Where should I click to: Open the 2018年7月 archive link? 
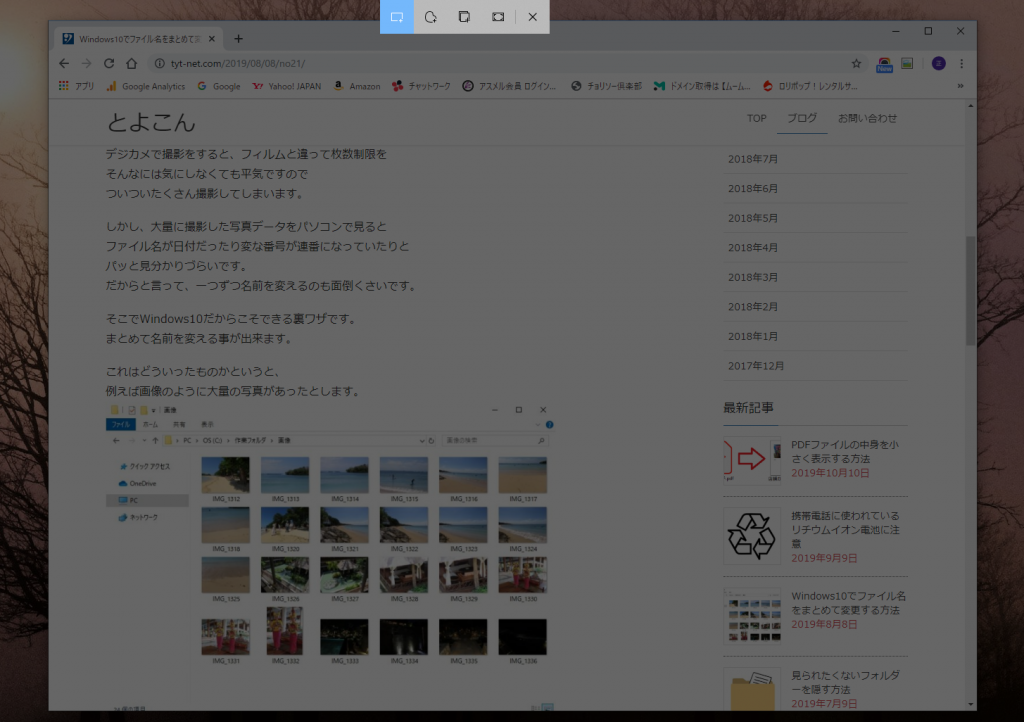pyautogui.click(x=753, y=159)
